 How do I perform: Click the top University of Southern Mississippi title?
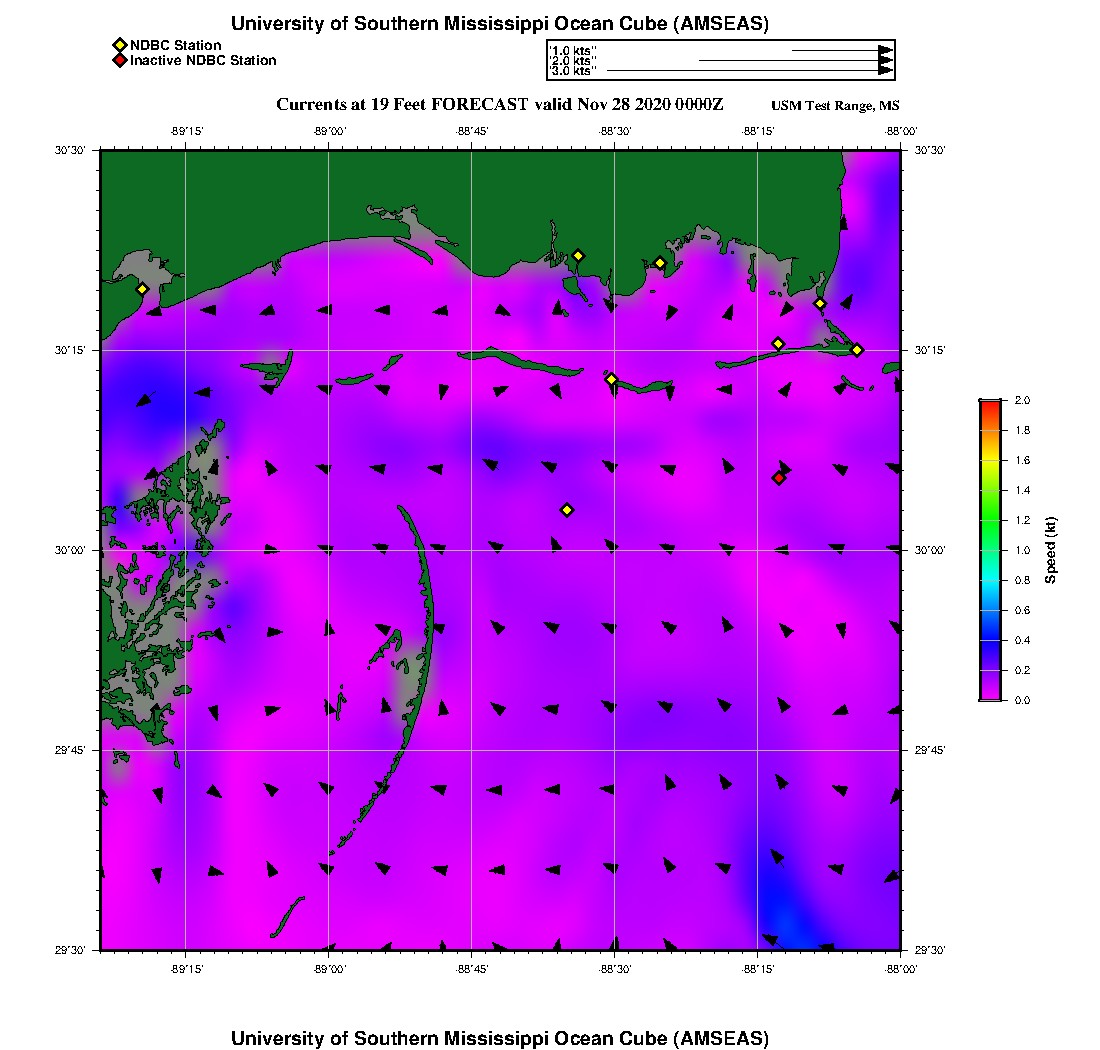click(500, 23)
